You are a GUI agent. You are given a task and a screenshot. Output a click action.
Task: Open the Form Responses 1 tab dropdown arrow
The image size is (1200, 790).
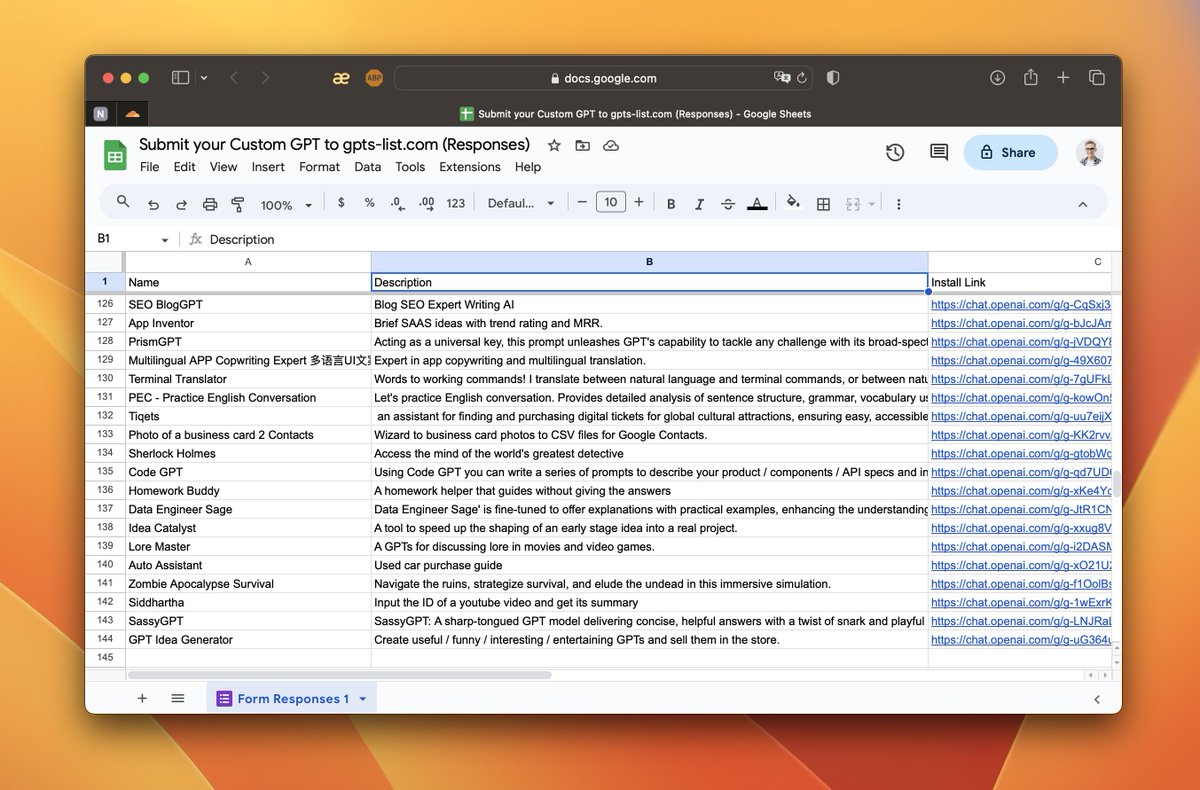(363, 699)
